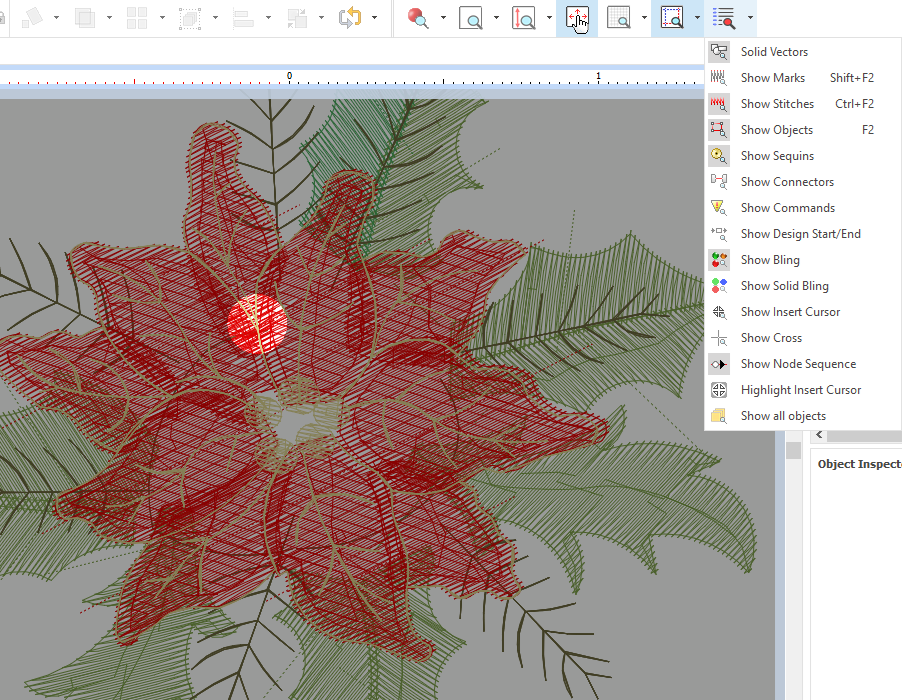Click the left scroll arrow below menu

(x=819, y=435)
